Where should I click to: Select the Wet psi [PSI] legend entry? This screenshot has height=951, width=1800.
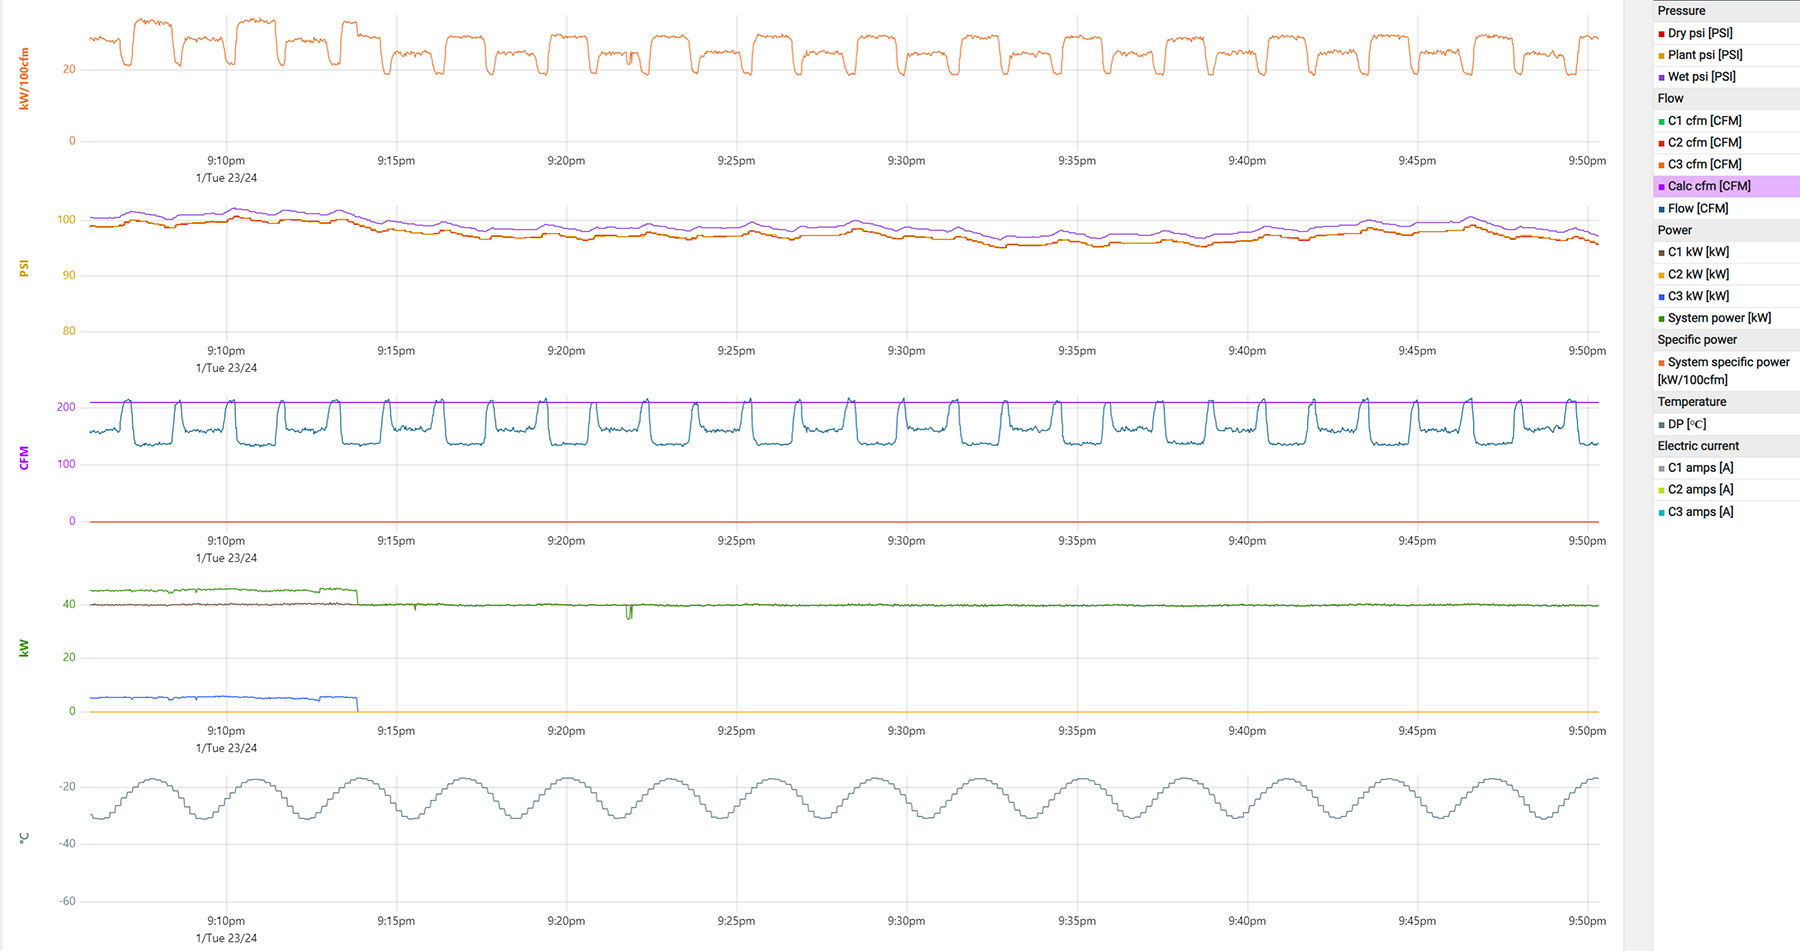(1726, 77)
